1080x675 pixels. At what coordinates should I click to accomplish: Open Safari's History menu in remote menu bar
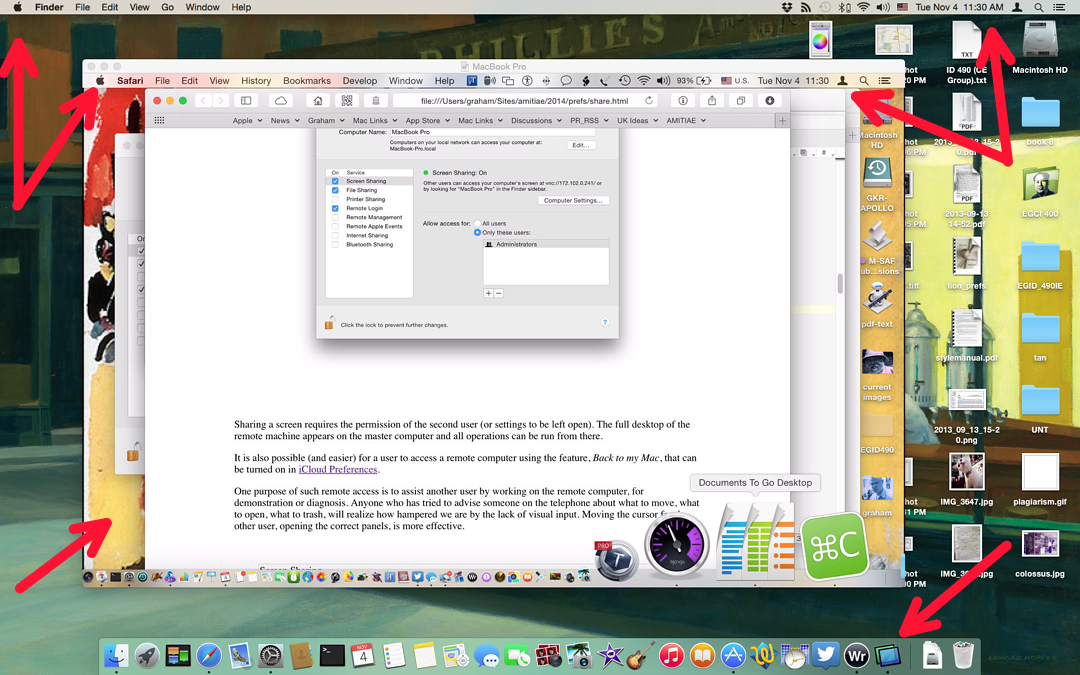256,81
